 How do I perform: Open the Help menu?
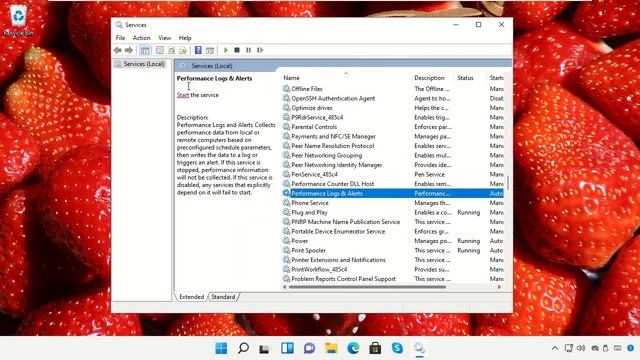(185, 38)
